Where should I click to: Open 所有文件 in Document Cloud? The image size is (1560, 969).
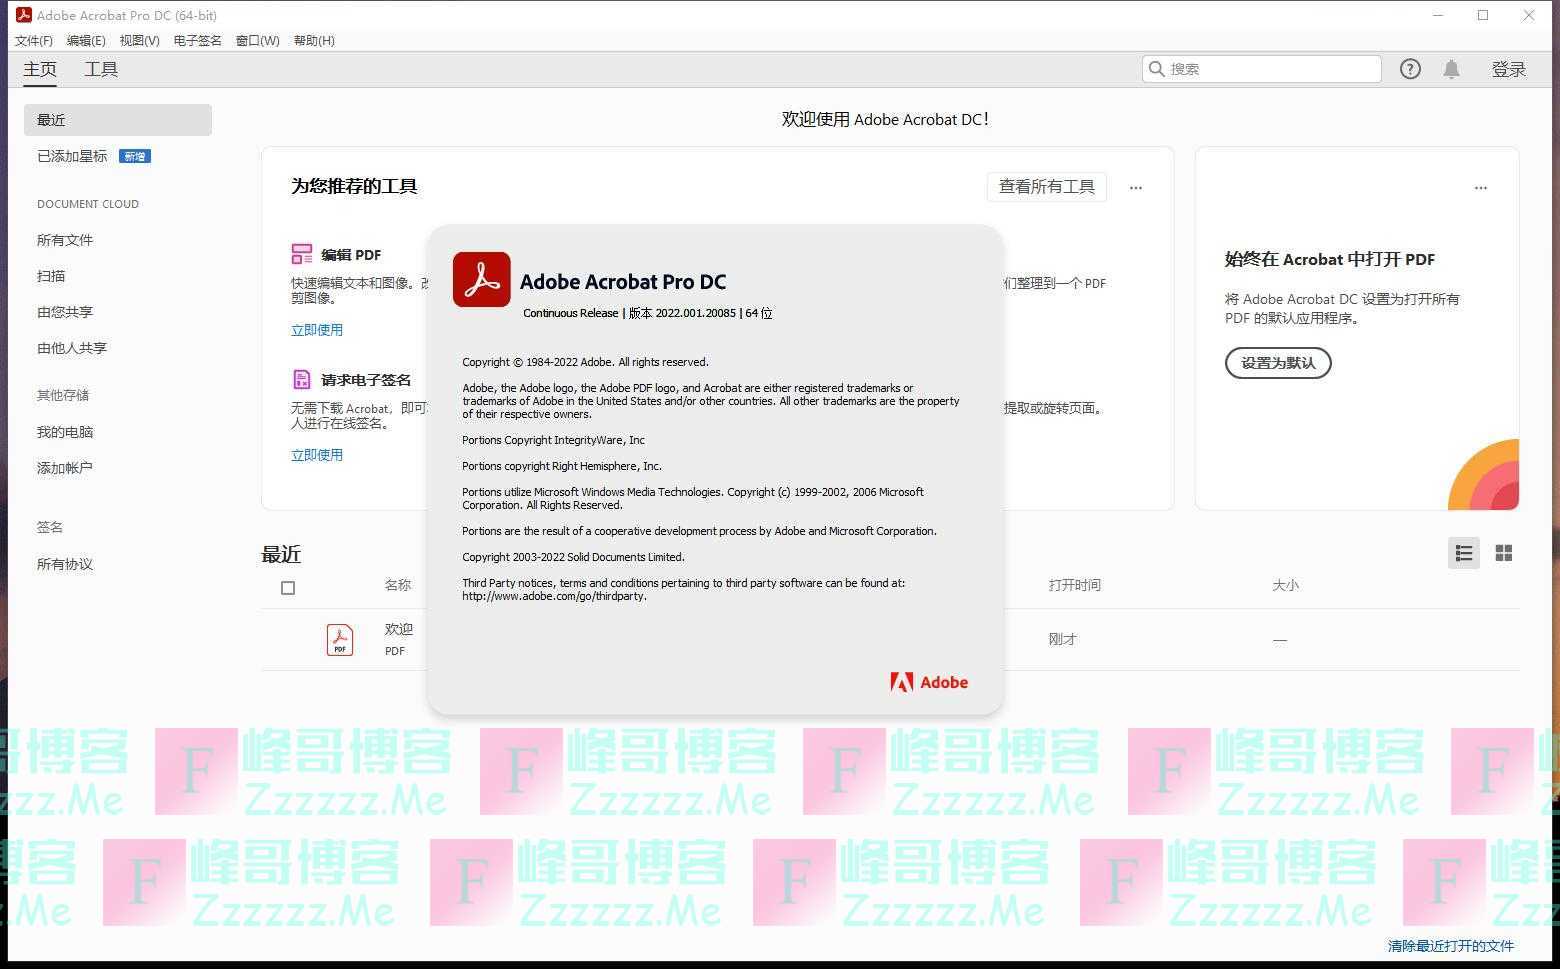coord(65,240)
